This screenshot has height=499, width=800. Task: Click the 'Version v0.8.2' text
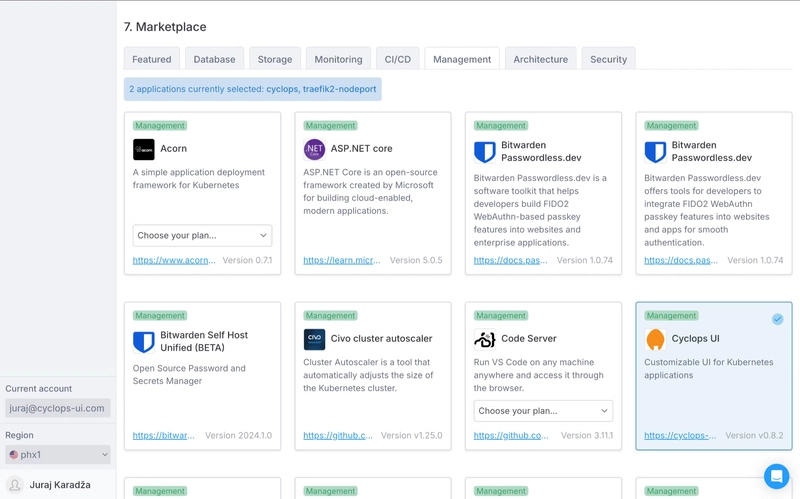coord(754,436)
